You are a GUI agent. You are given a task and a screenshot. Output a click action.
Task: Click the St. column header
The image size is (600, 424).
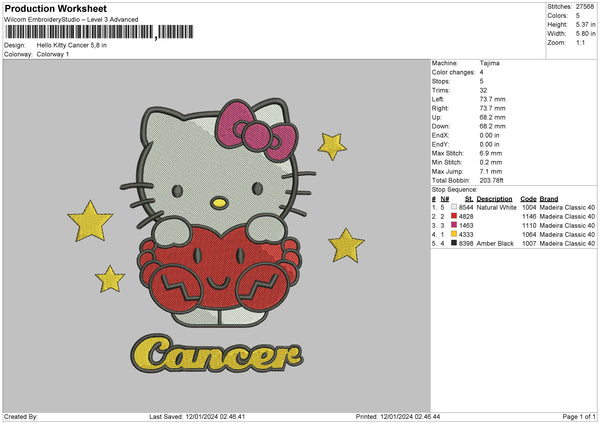(x=468, y=199)
